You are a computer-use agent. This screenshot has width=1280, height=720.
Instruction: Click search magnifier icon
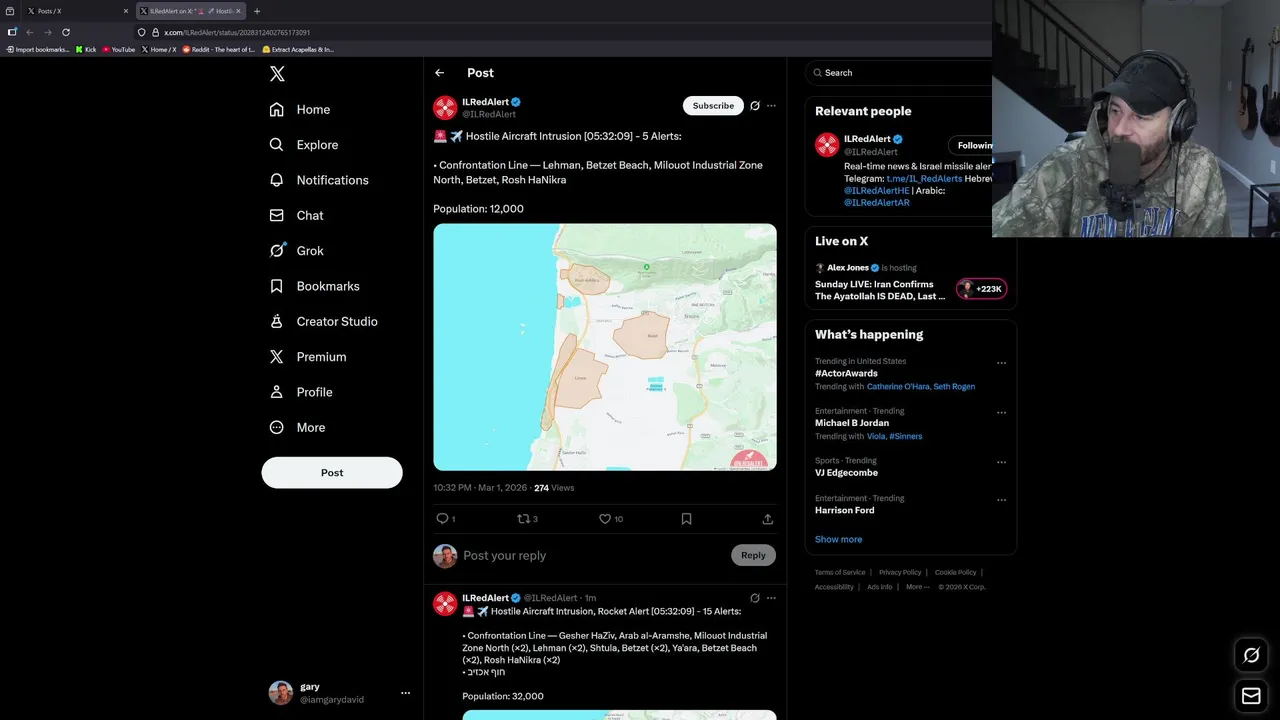pyautogui.click(x=818, y=73)
